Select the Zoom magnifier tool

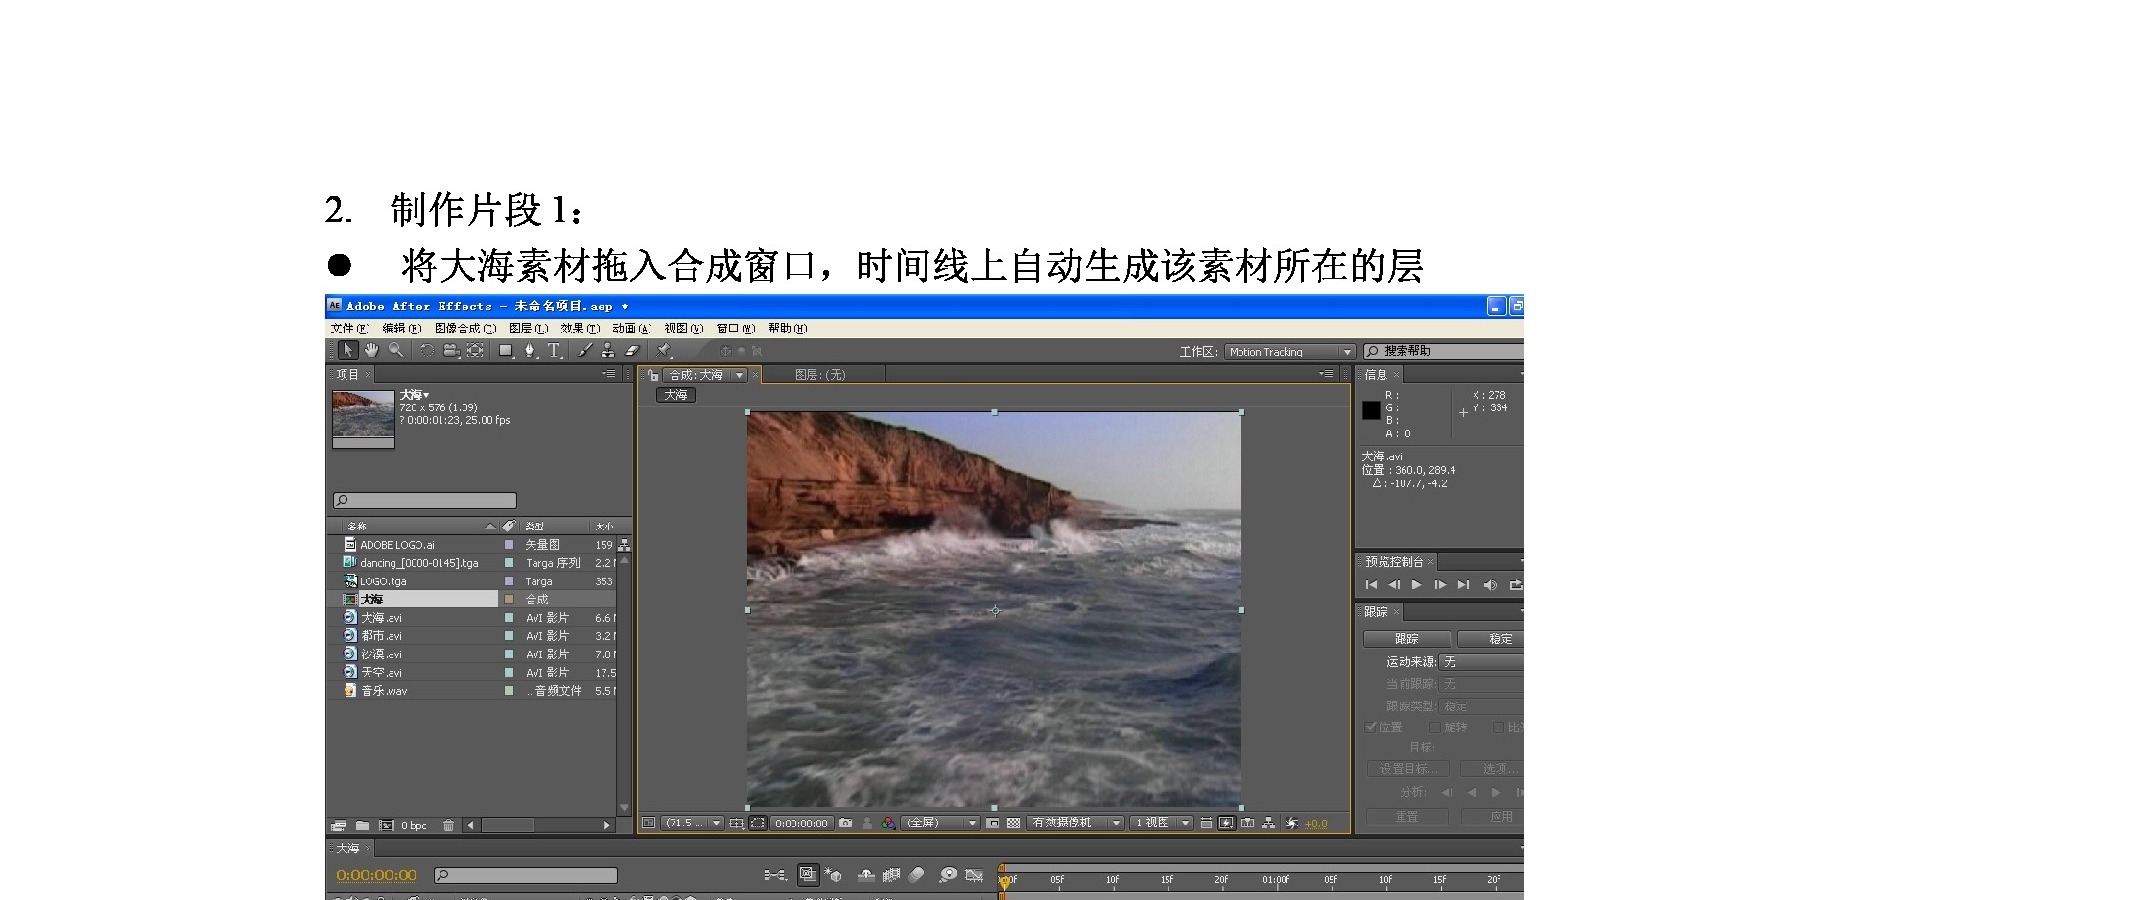[x=396, y=350]
